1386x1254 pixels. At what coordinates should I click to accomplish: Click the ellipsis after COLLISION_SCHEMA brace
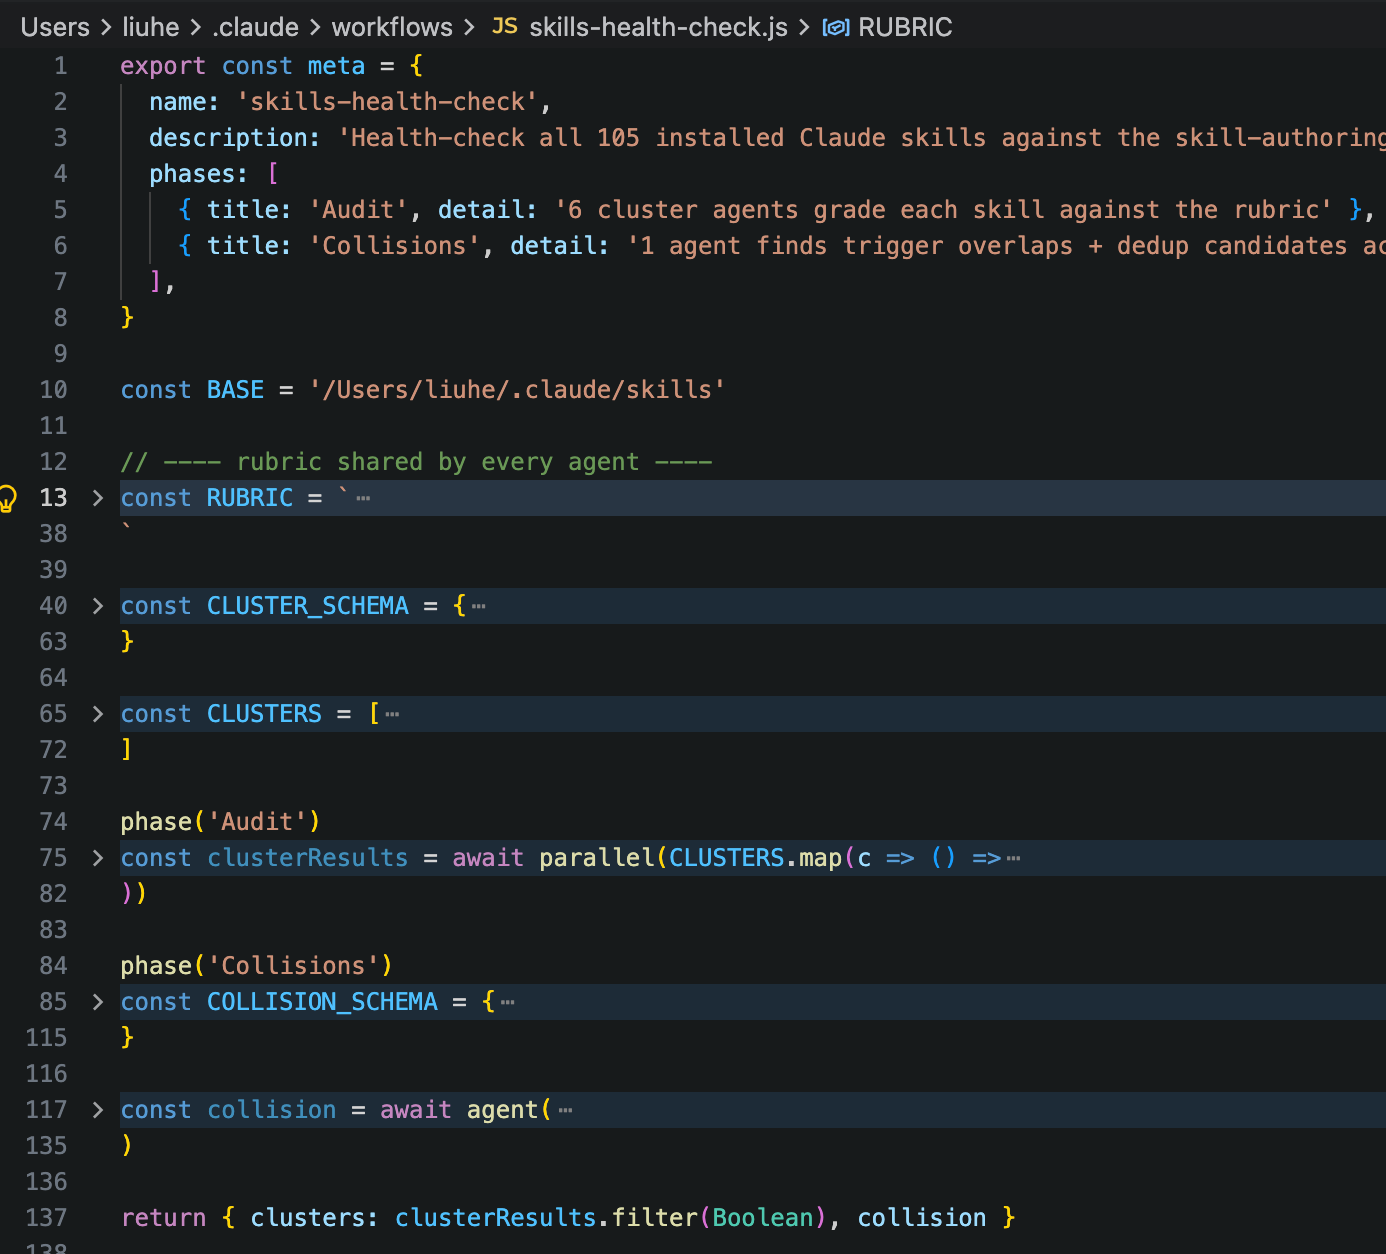[508, 1002]
